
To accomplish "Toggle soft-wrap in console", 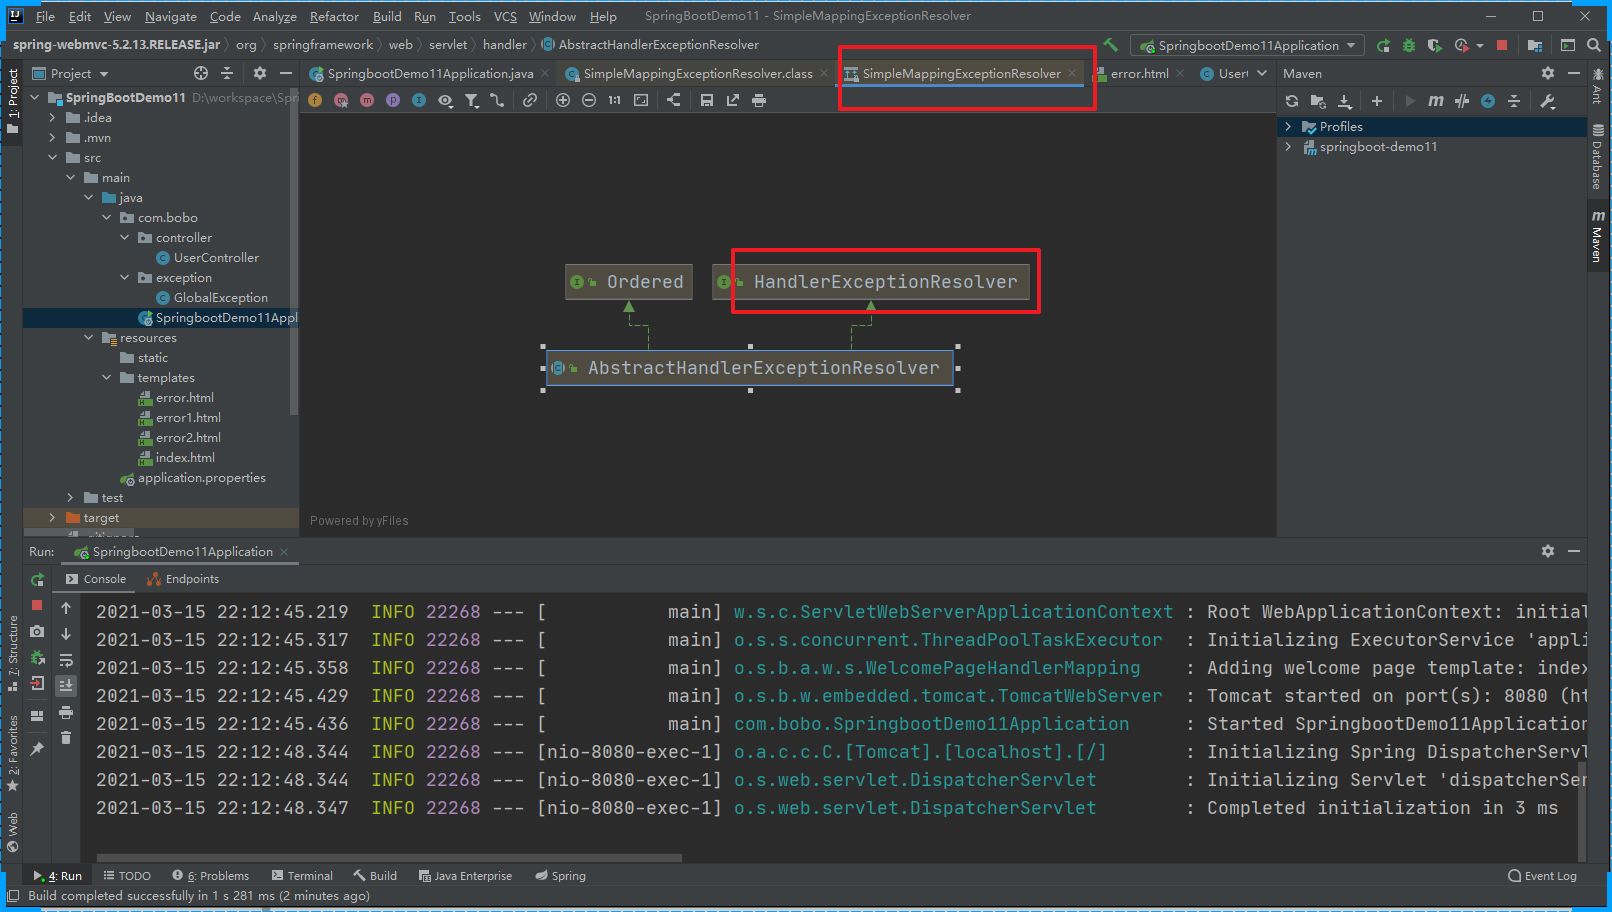I will click(66, 660).
